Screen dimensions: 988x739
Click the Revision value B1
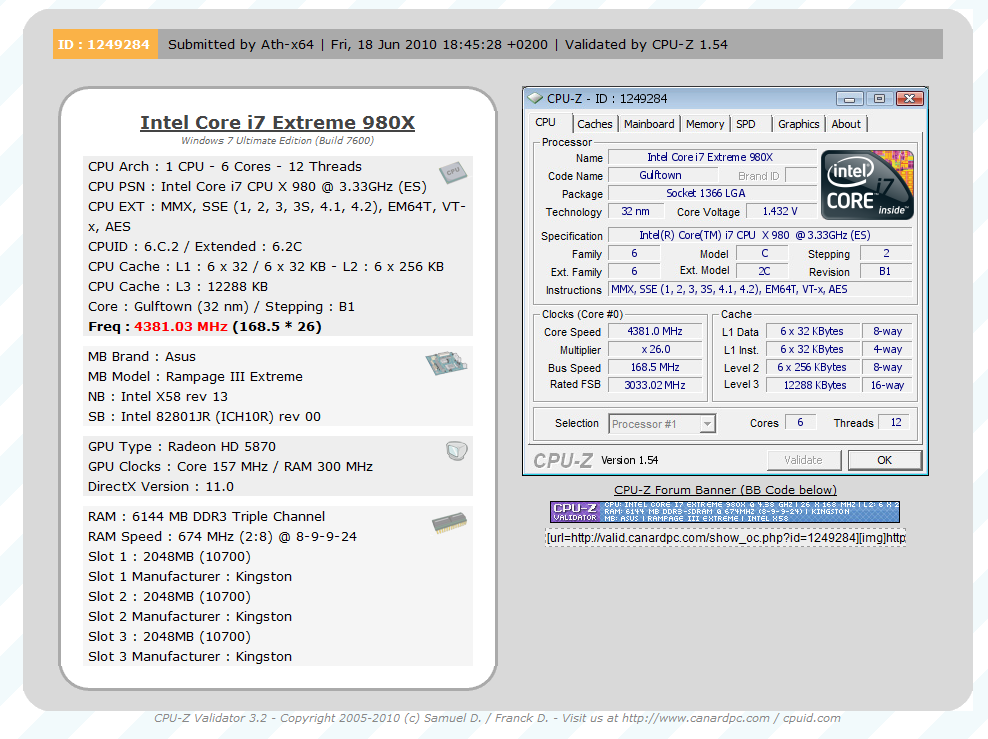(886, 272)
